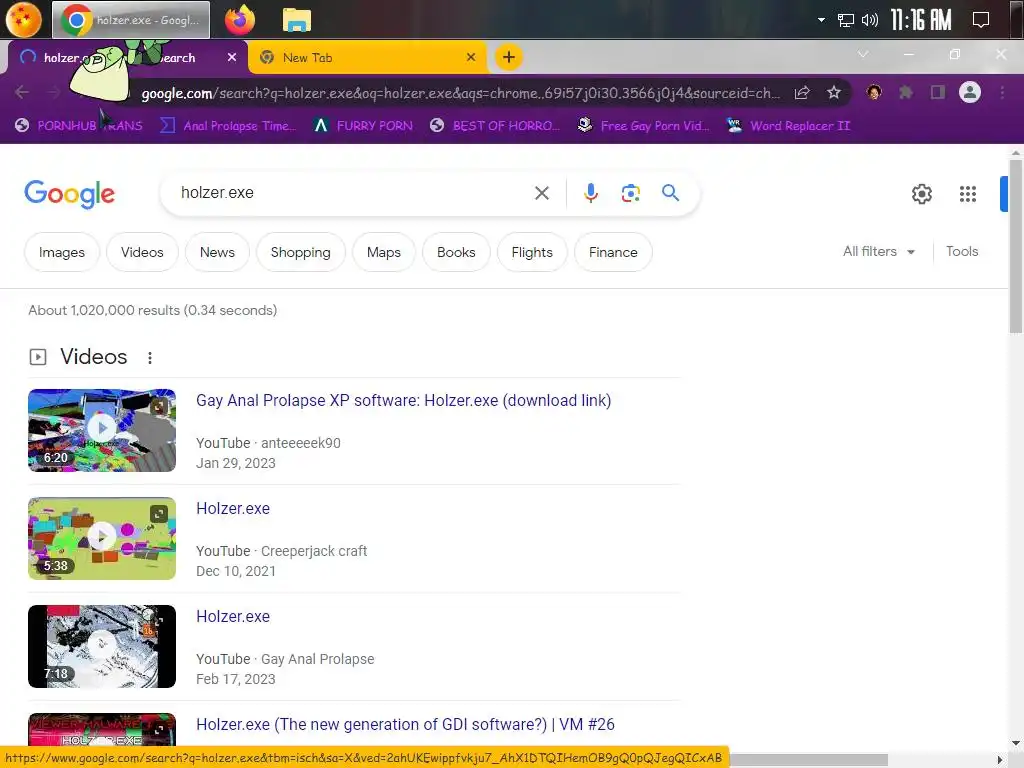Open the Chrome profile avatar
Image resolution: width=1024 pixels, height=768 pixels.
[970, 93]
